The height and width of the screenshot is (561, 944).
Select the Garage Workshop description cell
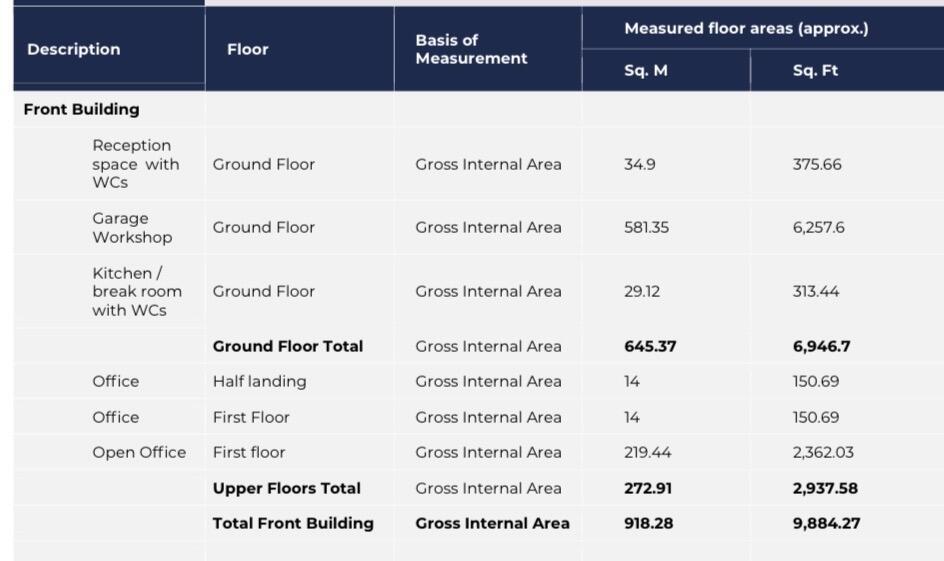132,228
